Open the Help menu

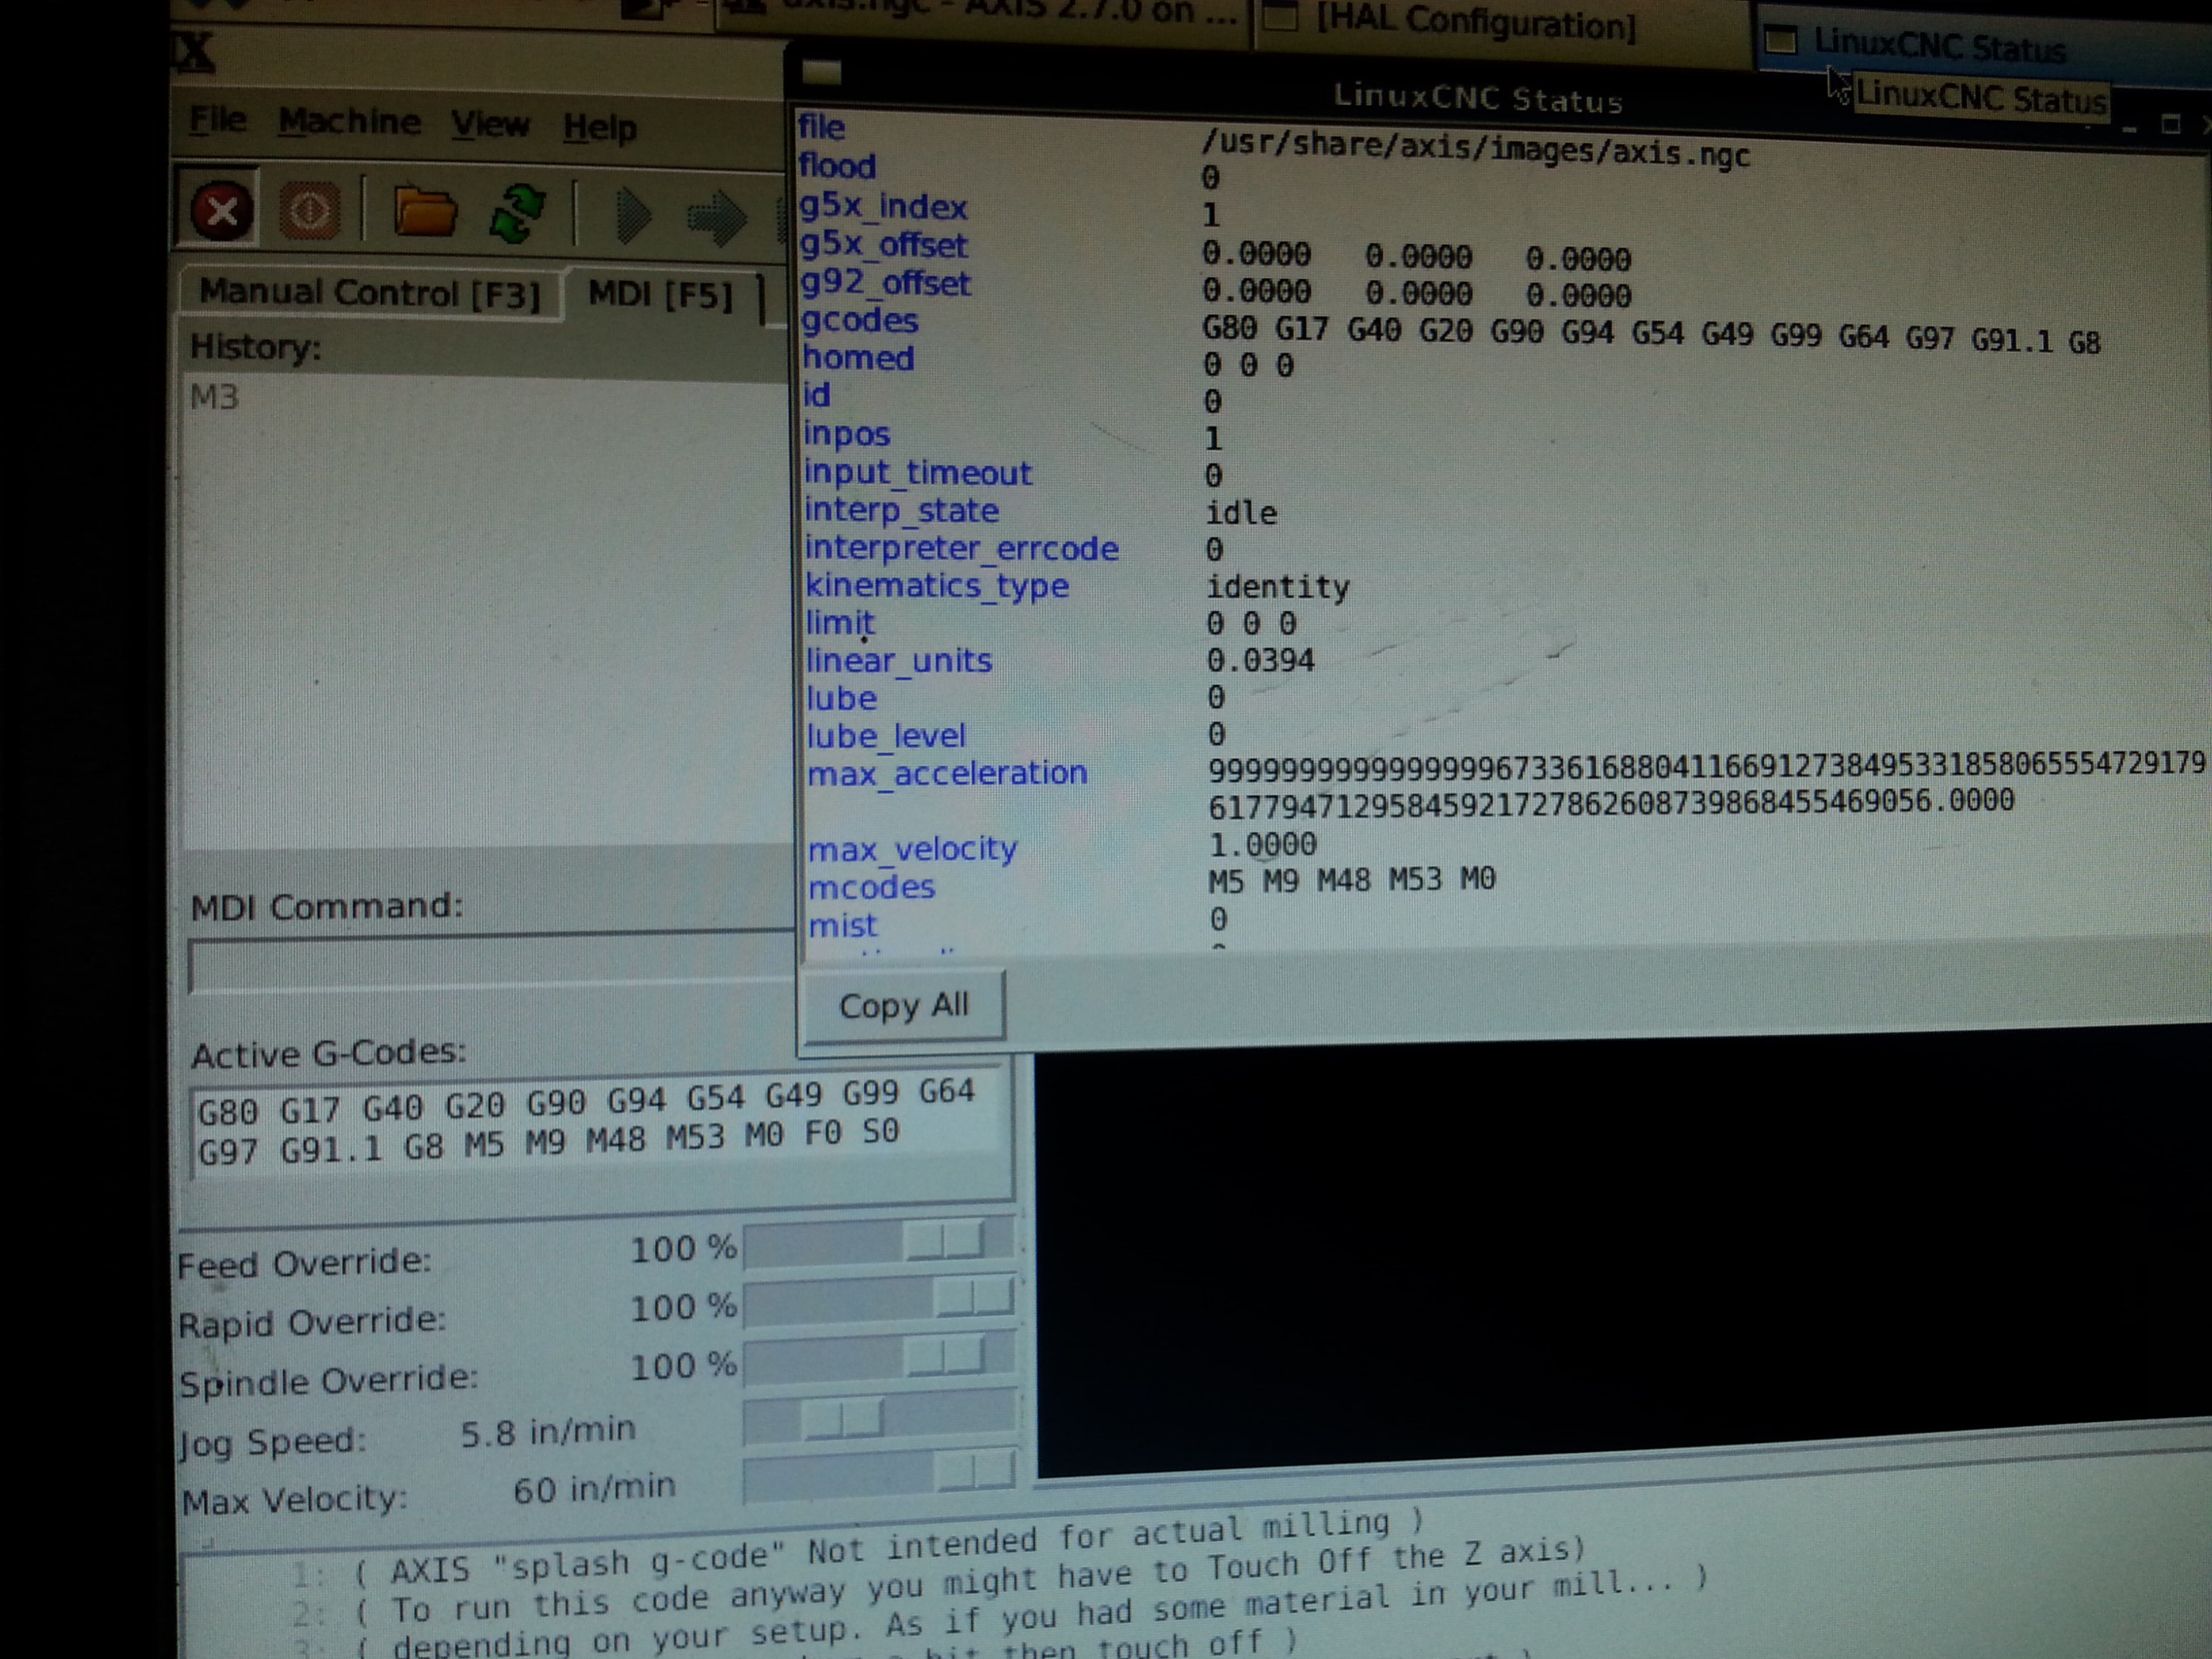click(x=599, y=128)
